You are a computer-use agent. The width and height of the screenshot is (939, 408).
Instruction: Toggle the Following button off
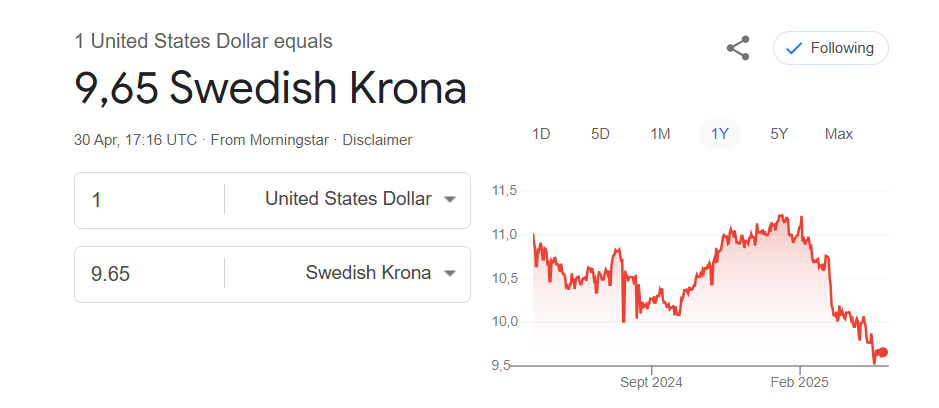831,48
